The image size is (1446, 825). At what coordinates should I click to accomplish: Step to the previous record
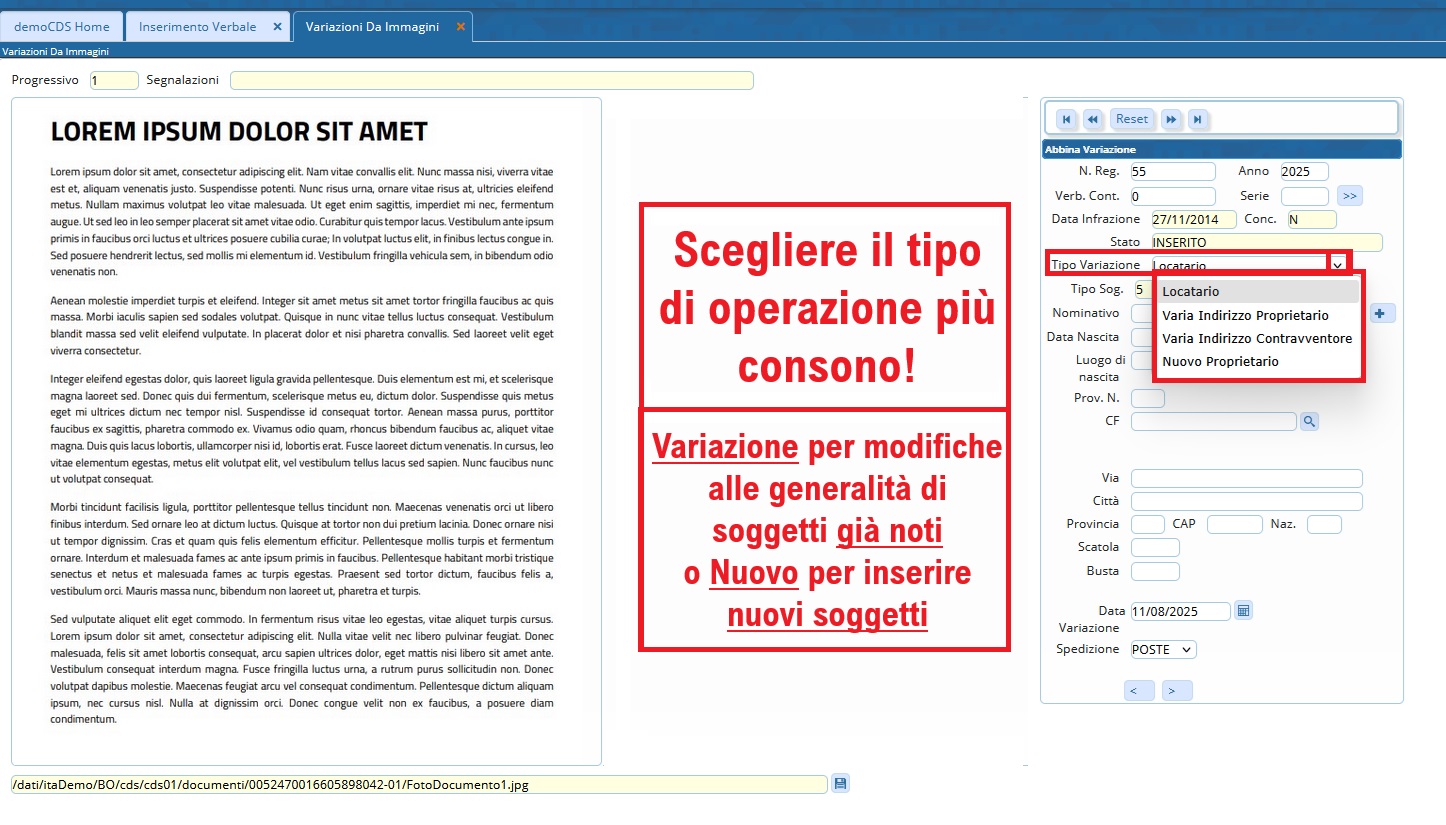point(1092,119)
